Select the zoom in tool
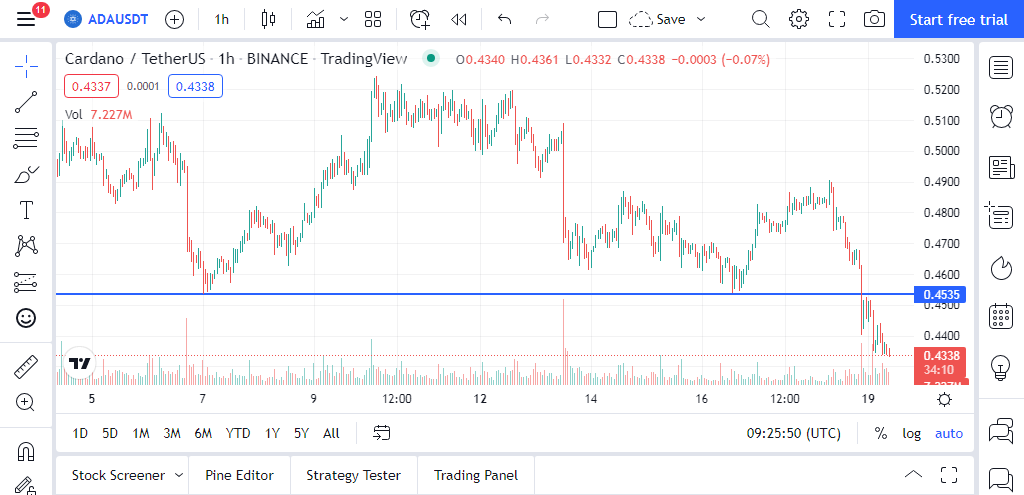 point(26,402)
